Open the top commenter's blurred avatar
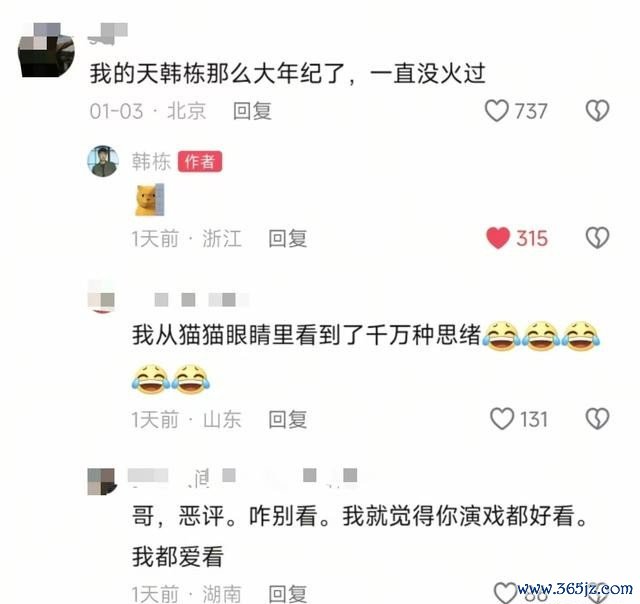 tap(46, 50)
